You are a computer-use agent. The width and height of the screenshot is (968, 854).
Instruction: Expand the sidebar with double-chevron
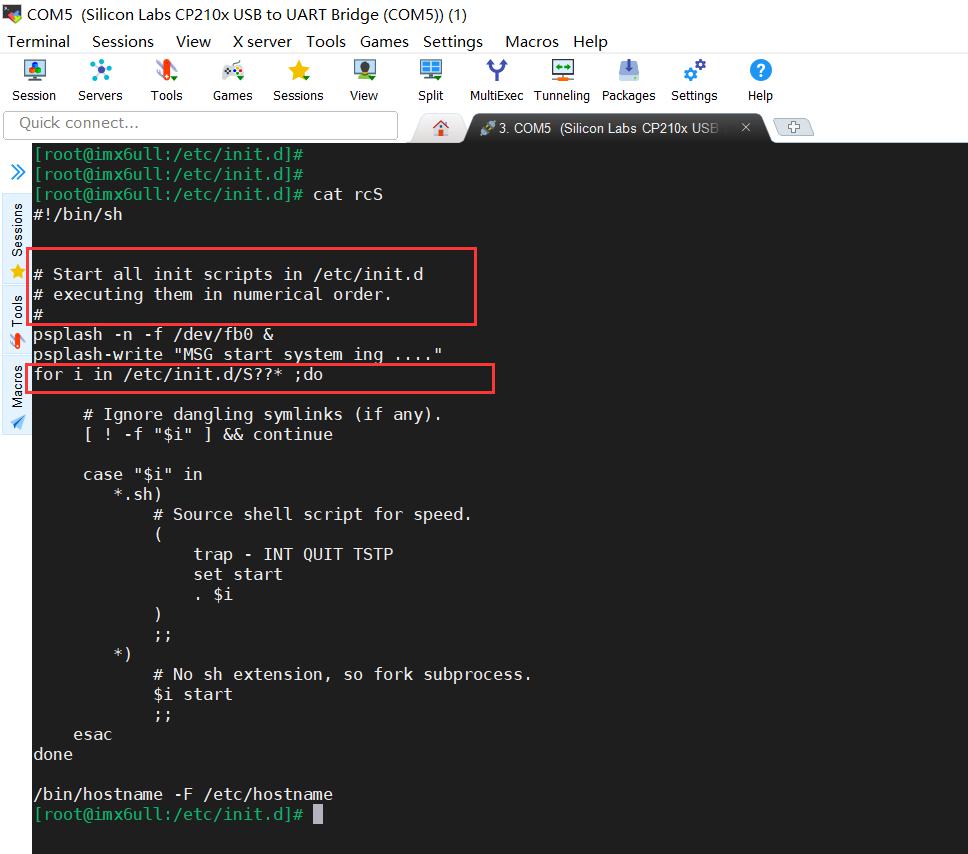pos(18,172)
